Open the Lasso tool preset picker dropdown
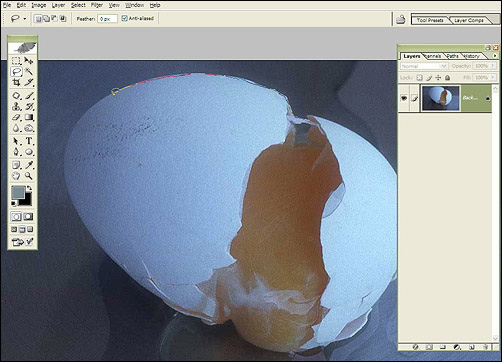The width and height of the screenshot is (502, 362). tap(24, 19)
